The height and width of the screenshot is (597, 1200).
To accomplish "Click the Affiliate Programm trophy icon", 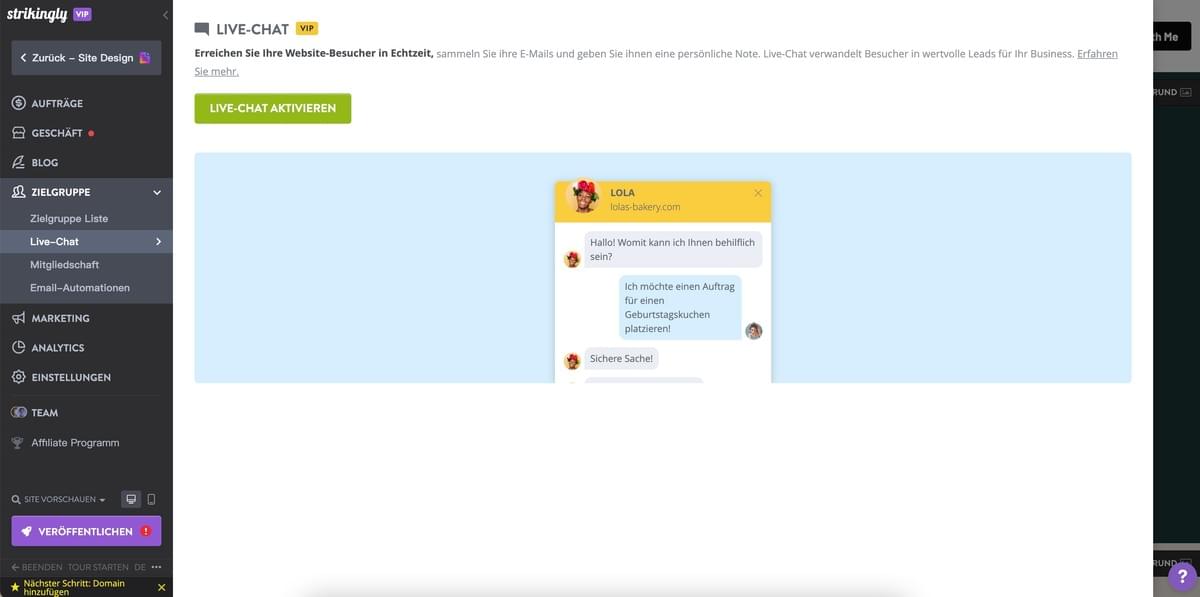I will click(x=17, y=442).
